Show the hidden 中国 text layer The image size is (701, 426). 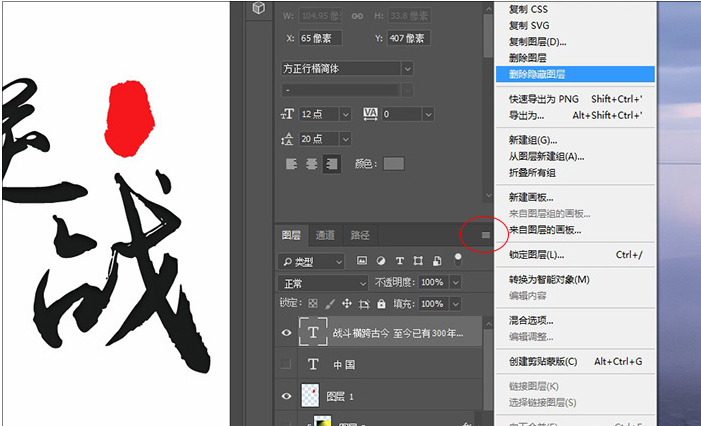(x=286, y=364)
